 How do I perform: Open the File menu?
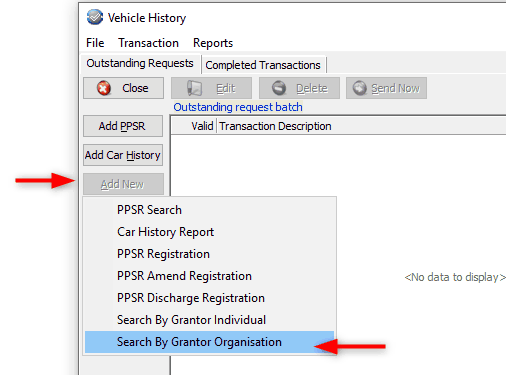95,43
